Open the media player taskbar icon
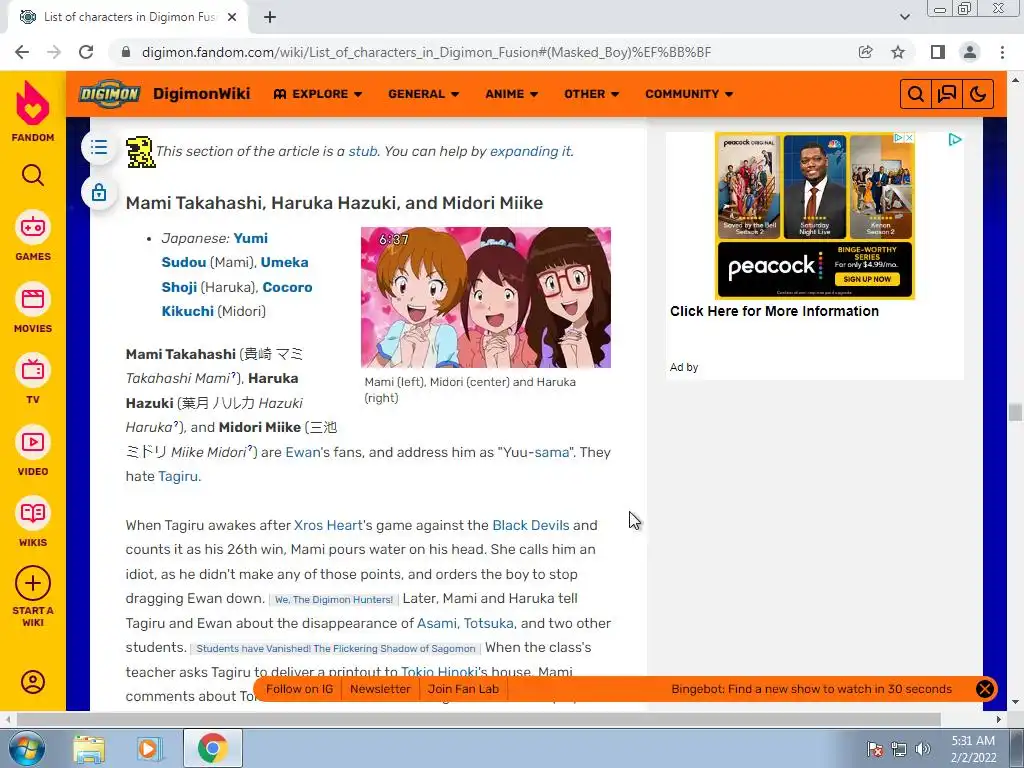The image size is (1024, 768). point(150,749)
